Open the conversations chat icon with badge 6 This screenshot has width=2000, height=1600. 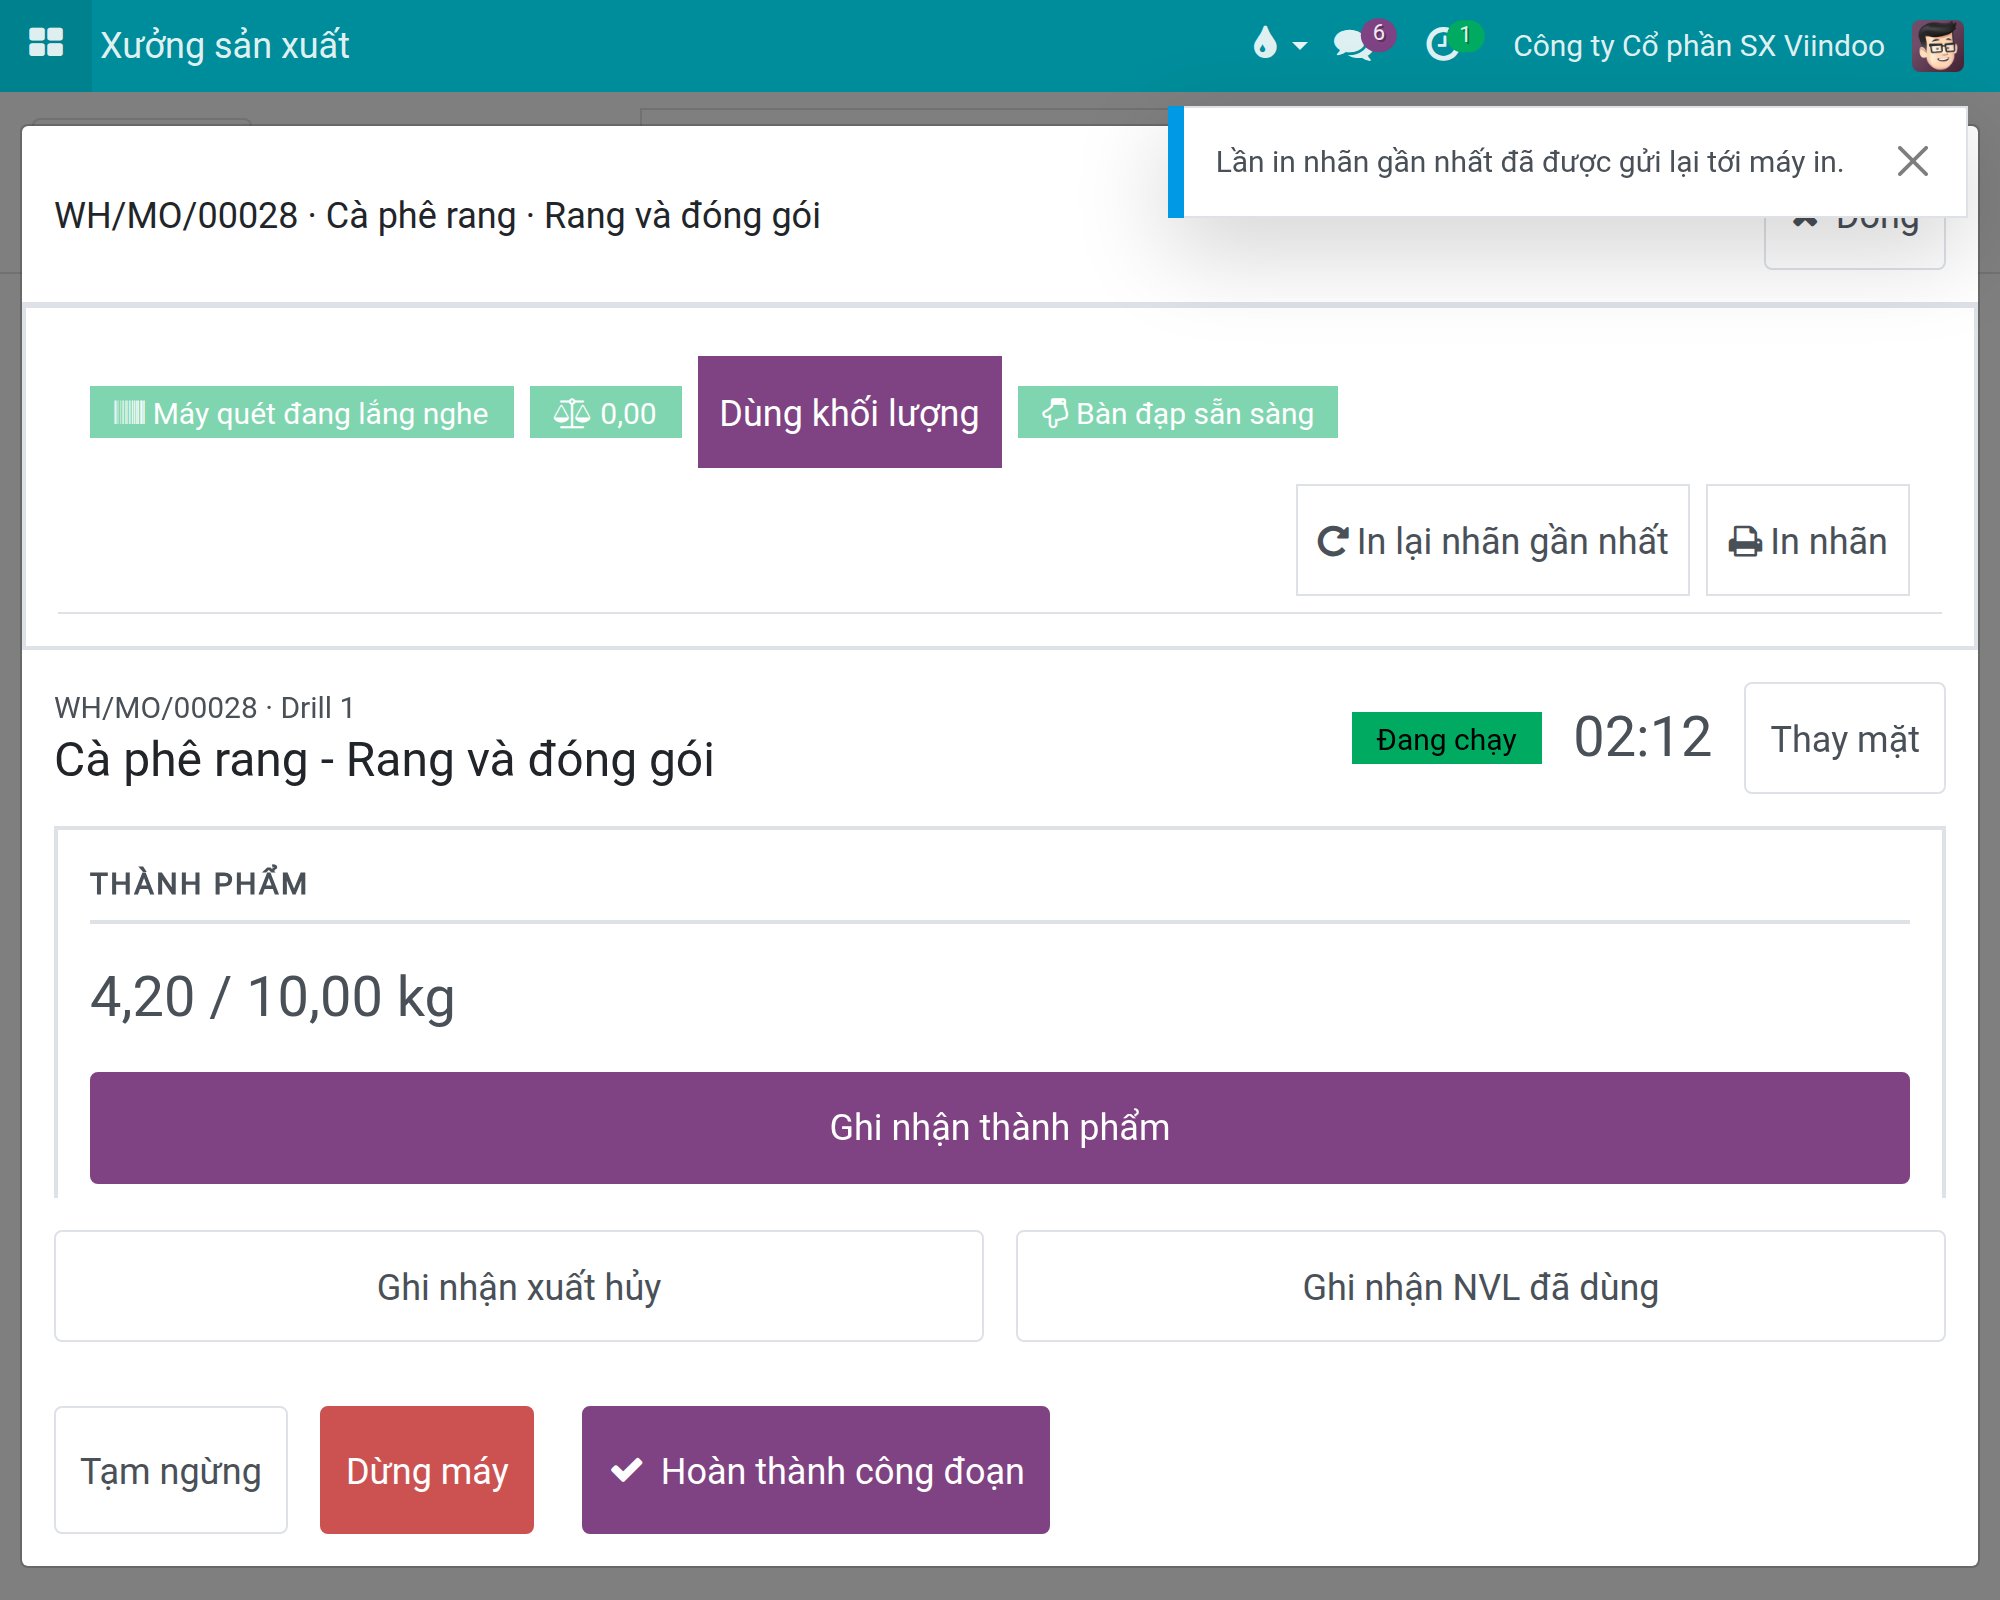click(x=1362, y=44)
